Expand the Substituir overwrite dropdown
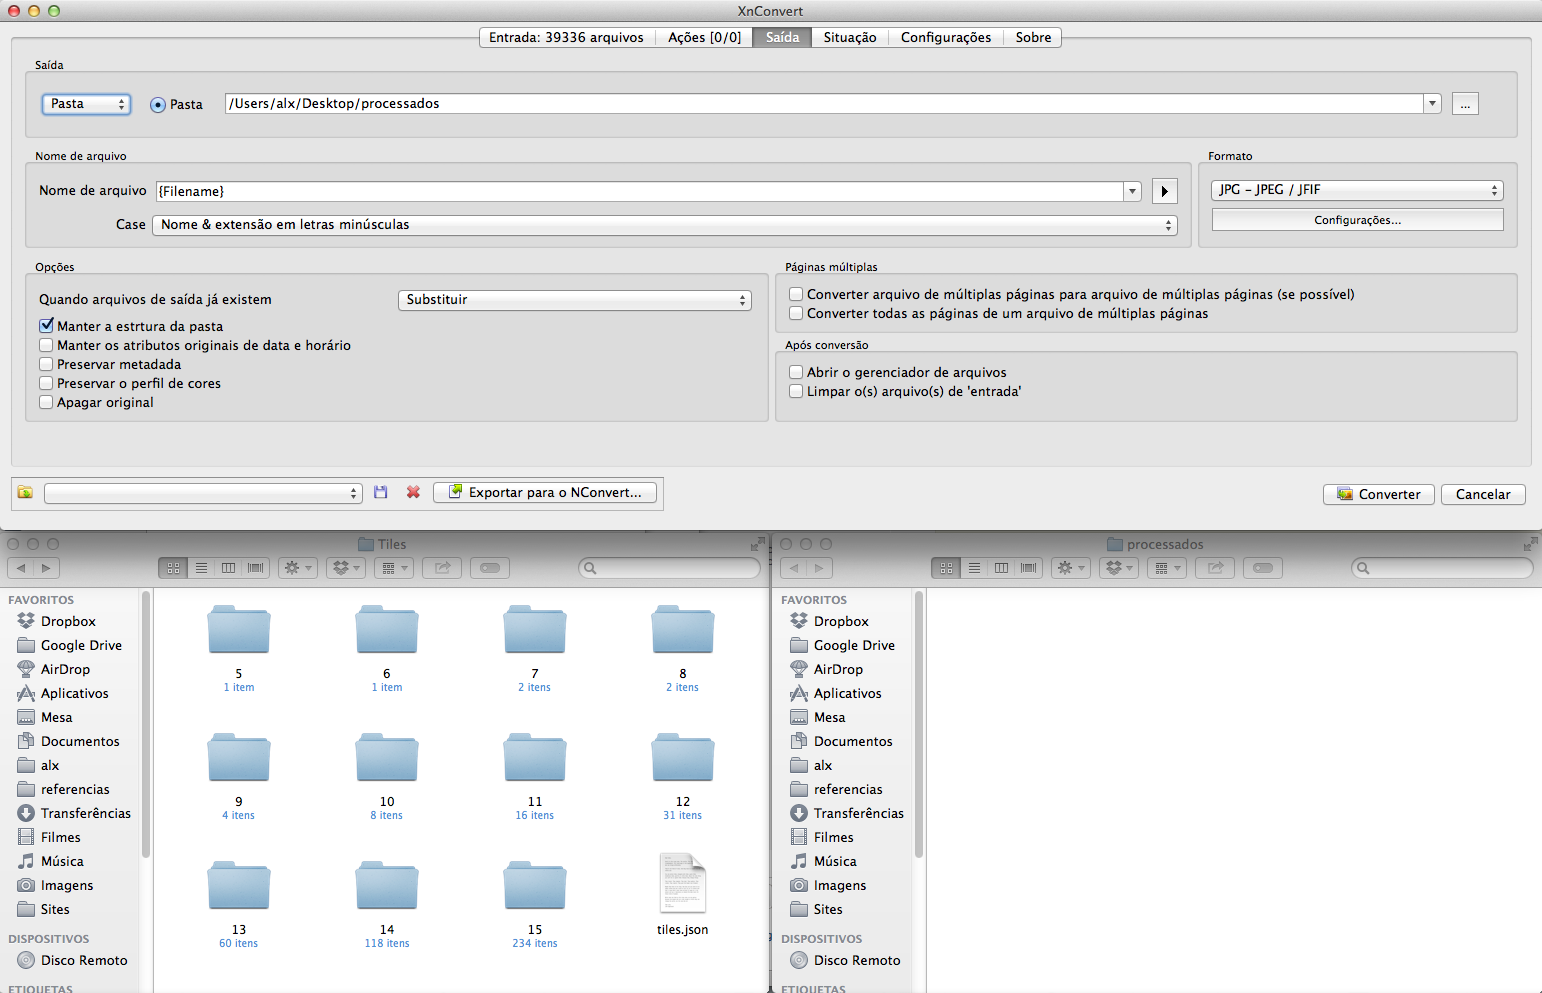This screenshot has height=993, width=1542. pyautogui.click(x=575, y=300)
